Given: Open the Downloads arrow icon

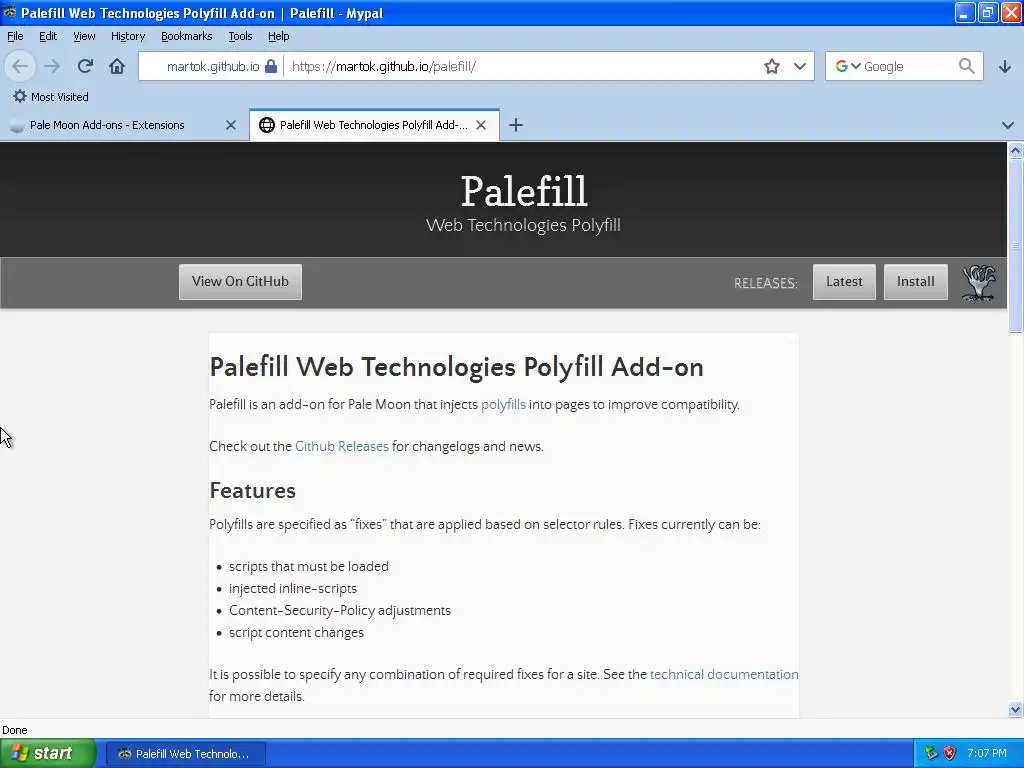Looking at the screenshot, I should [1005, 67].
